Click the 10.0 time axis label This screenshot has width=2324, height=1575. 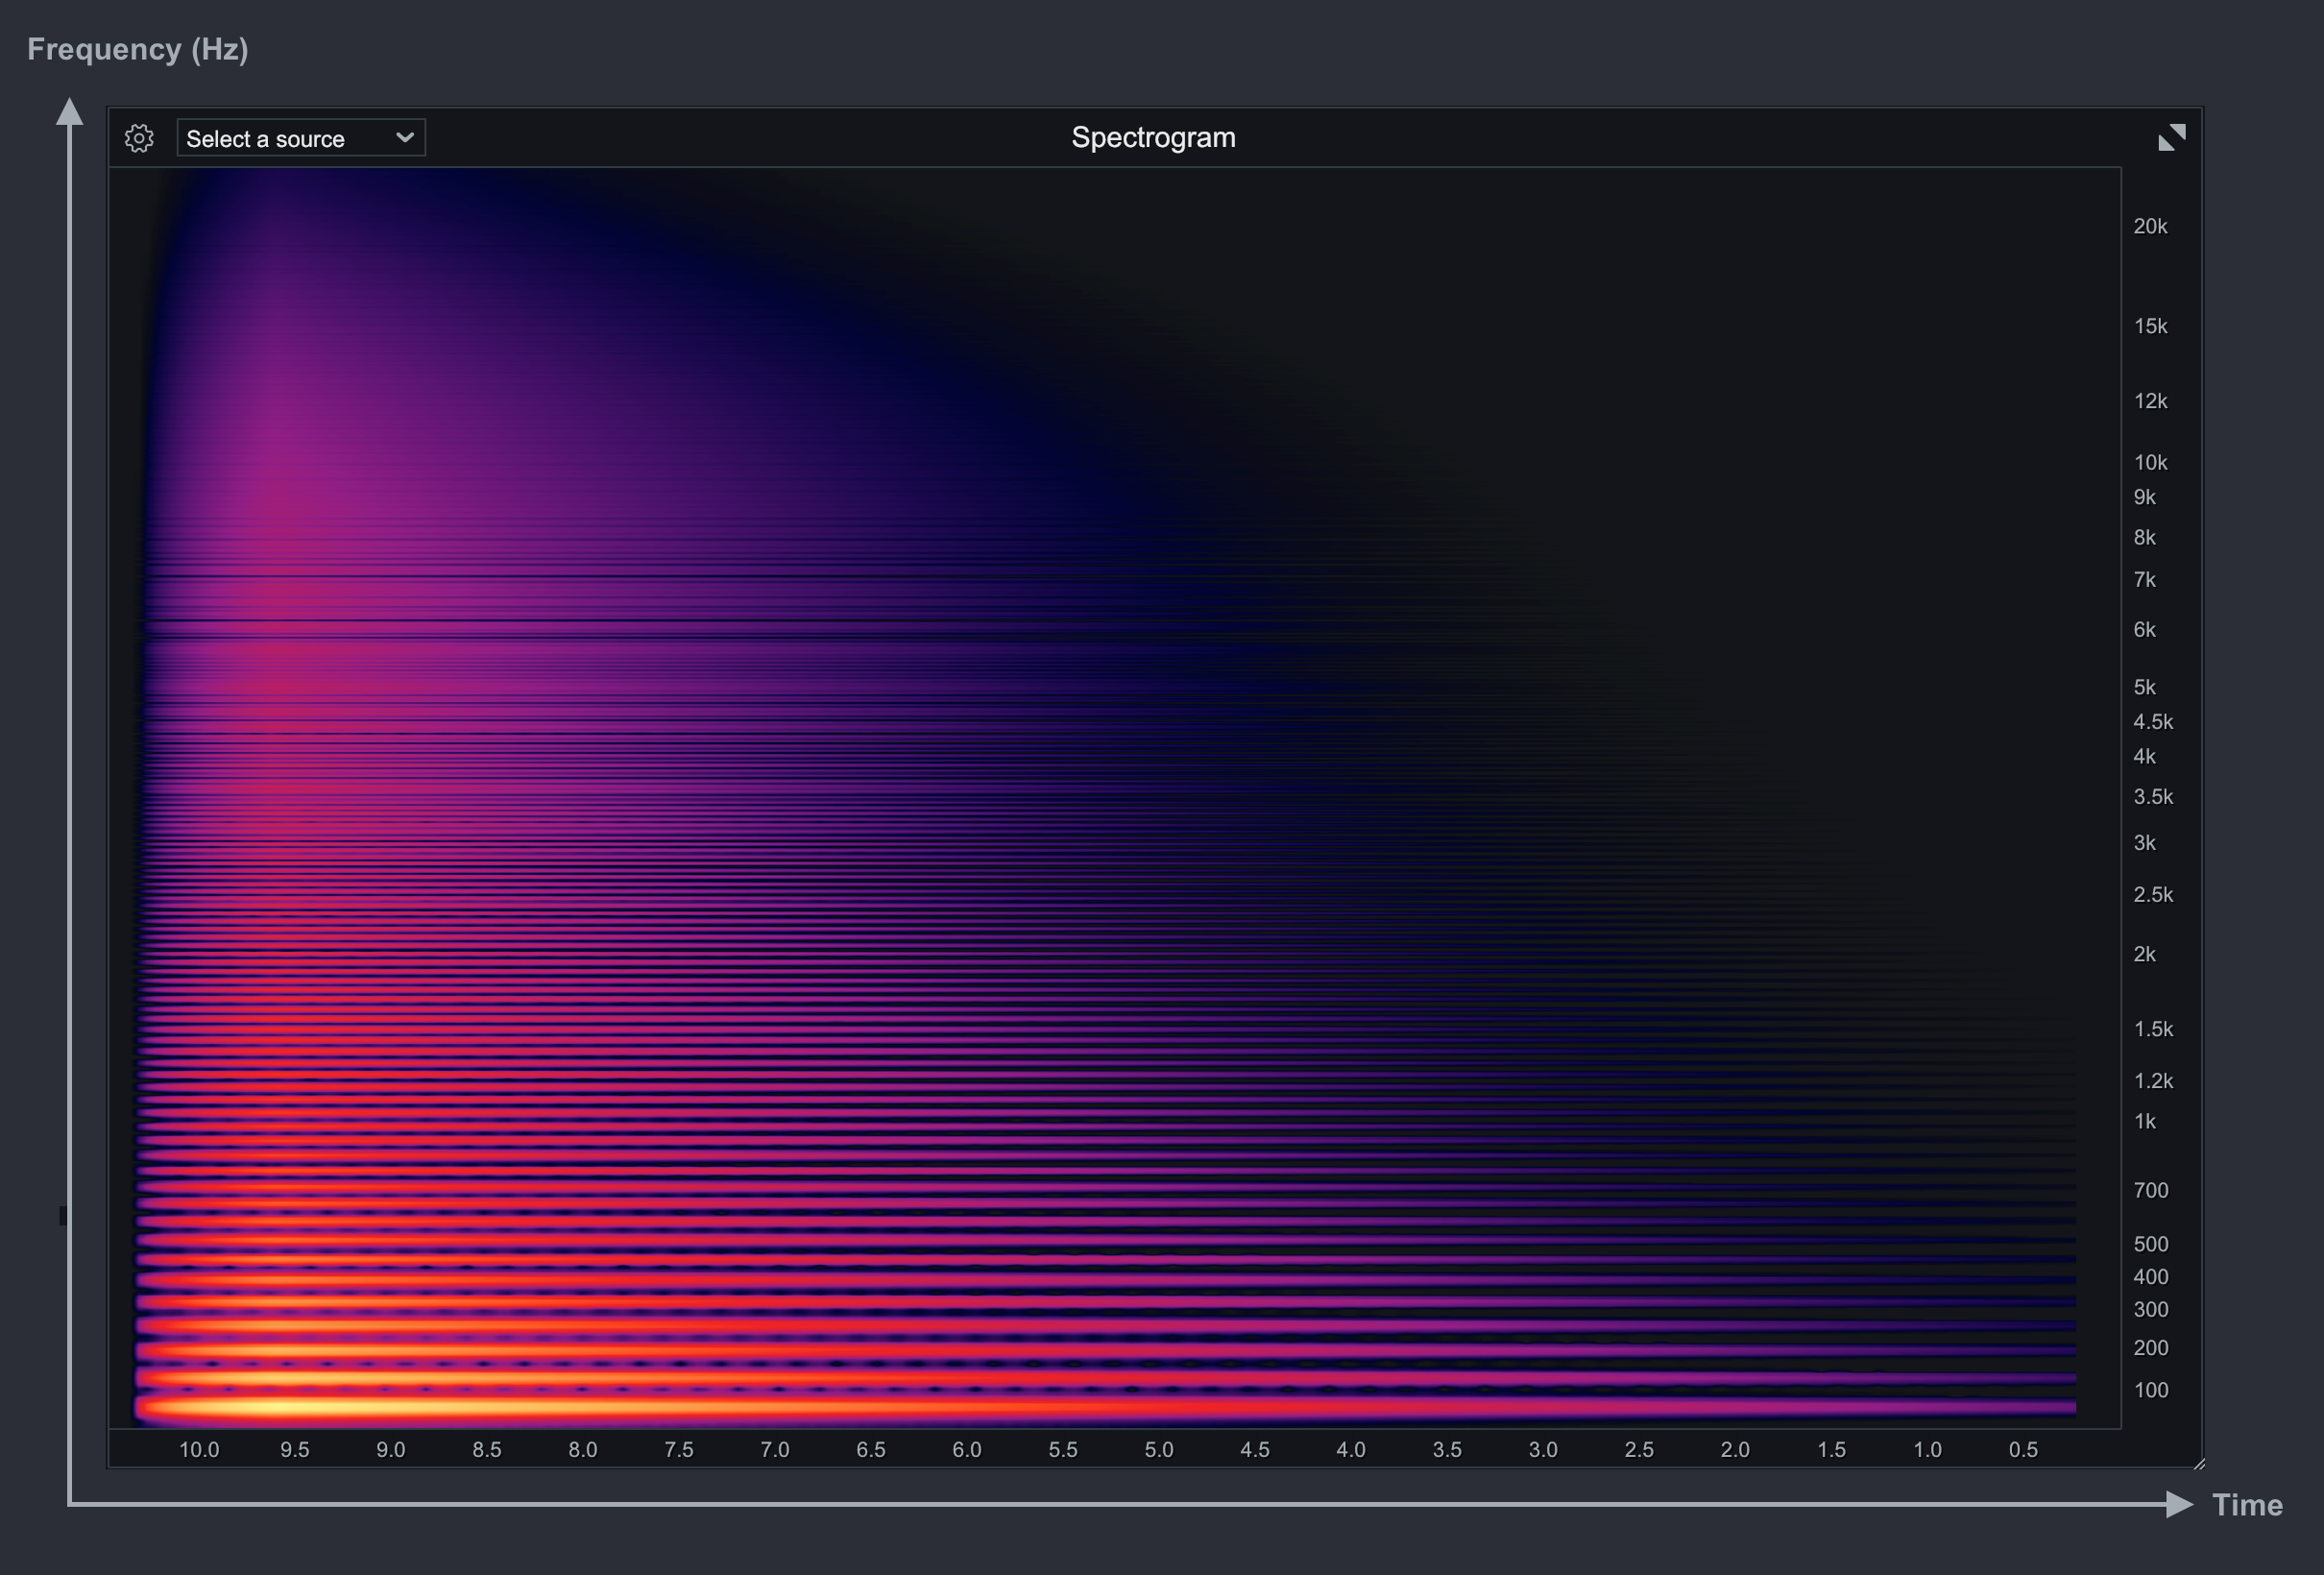199,1450
